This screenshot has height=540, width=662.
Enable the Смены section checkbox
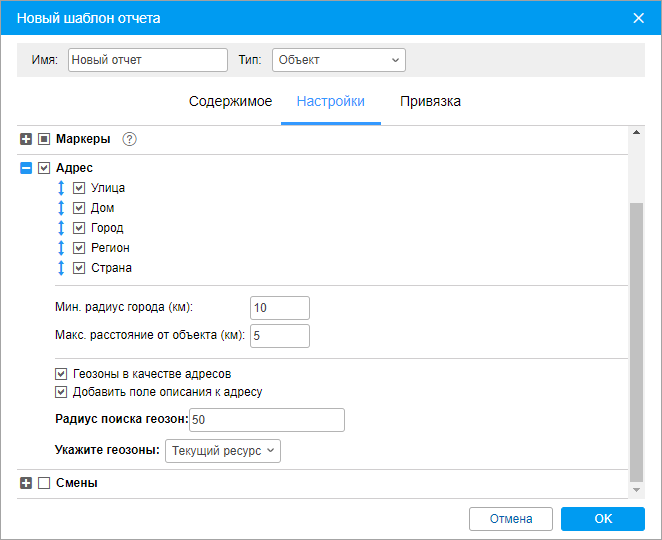click(x=44, y=484)
